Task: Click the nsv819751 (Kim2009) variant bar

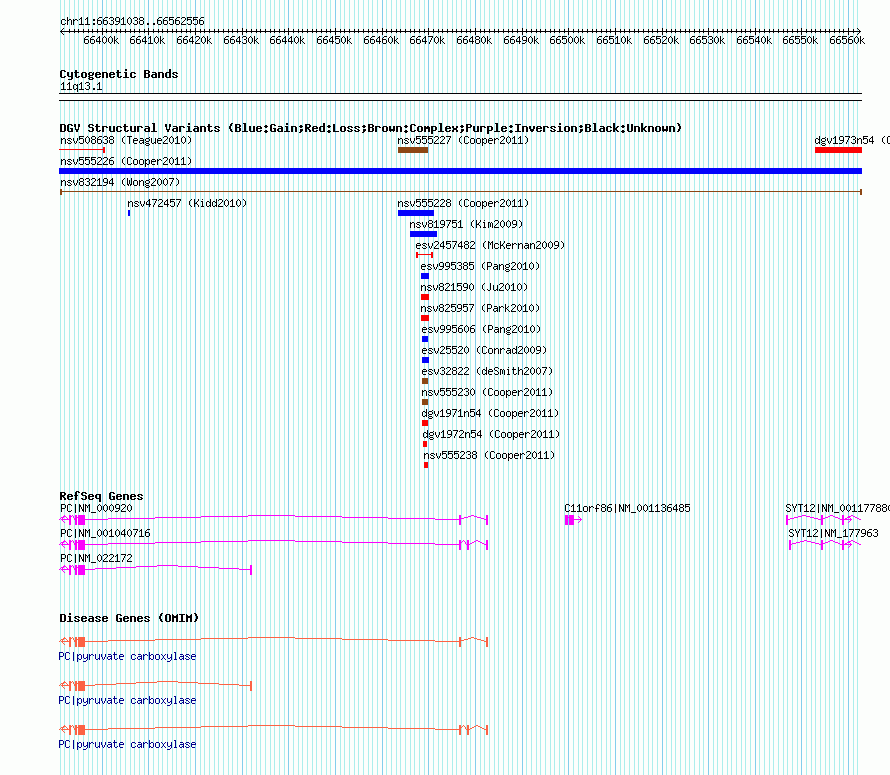Action: (x=423, y=234)
